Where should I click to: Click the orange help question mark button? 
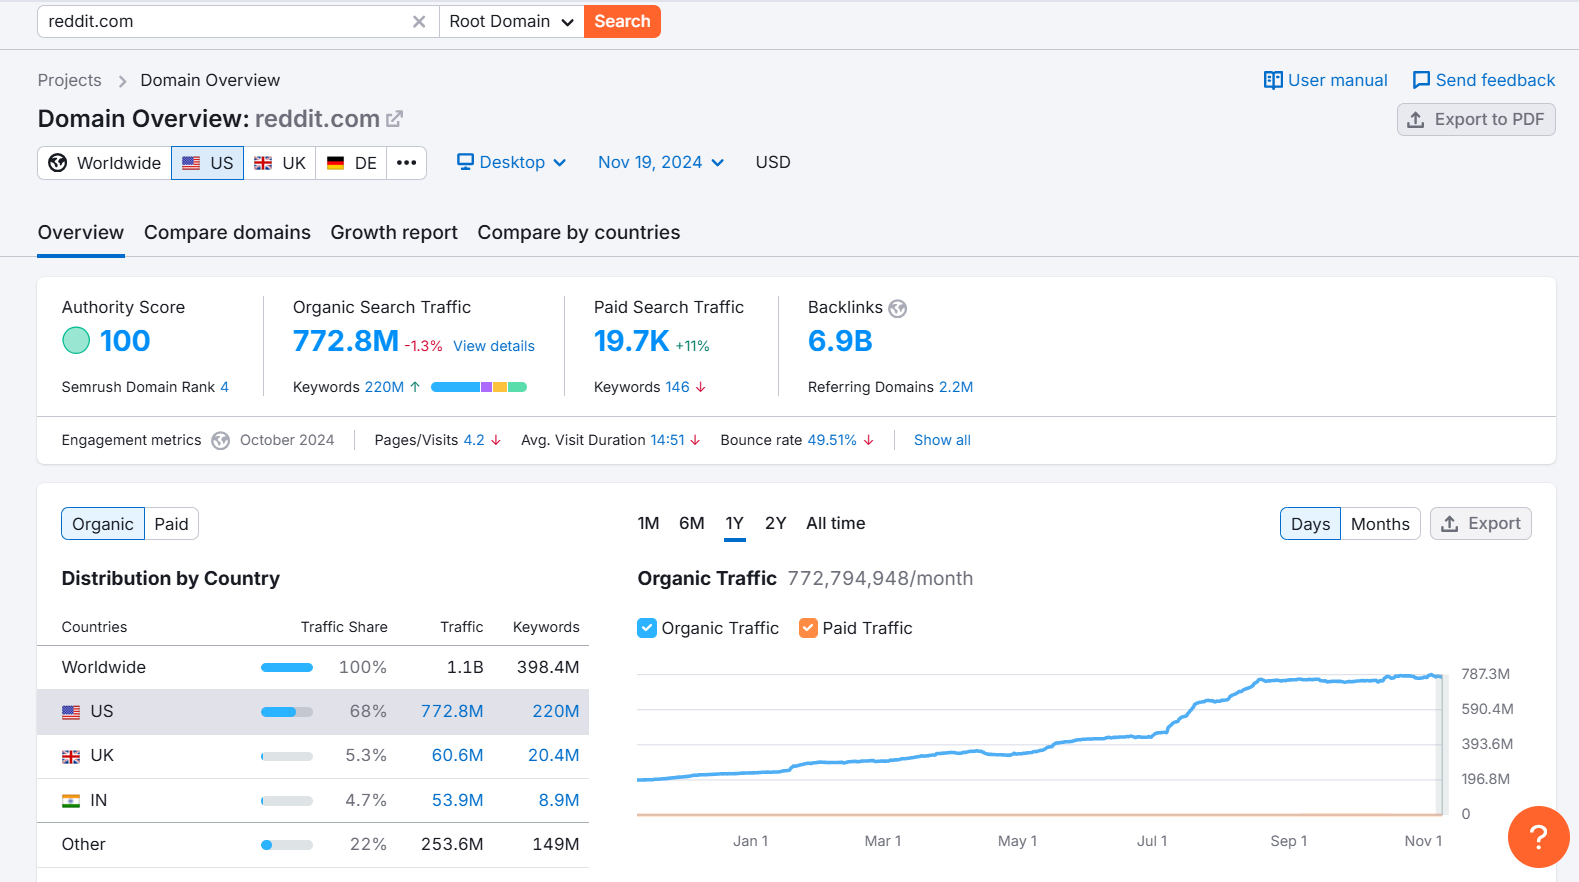click(1538, 837)
